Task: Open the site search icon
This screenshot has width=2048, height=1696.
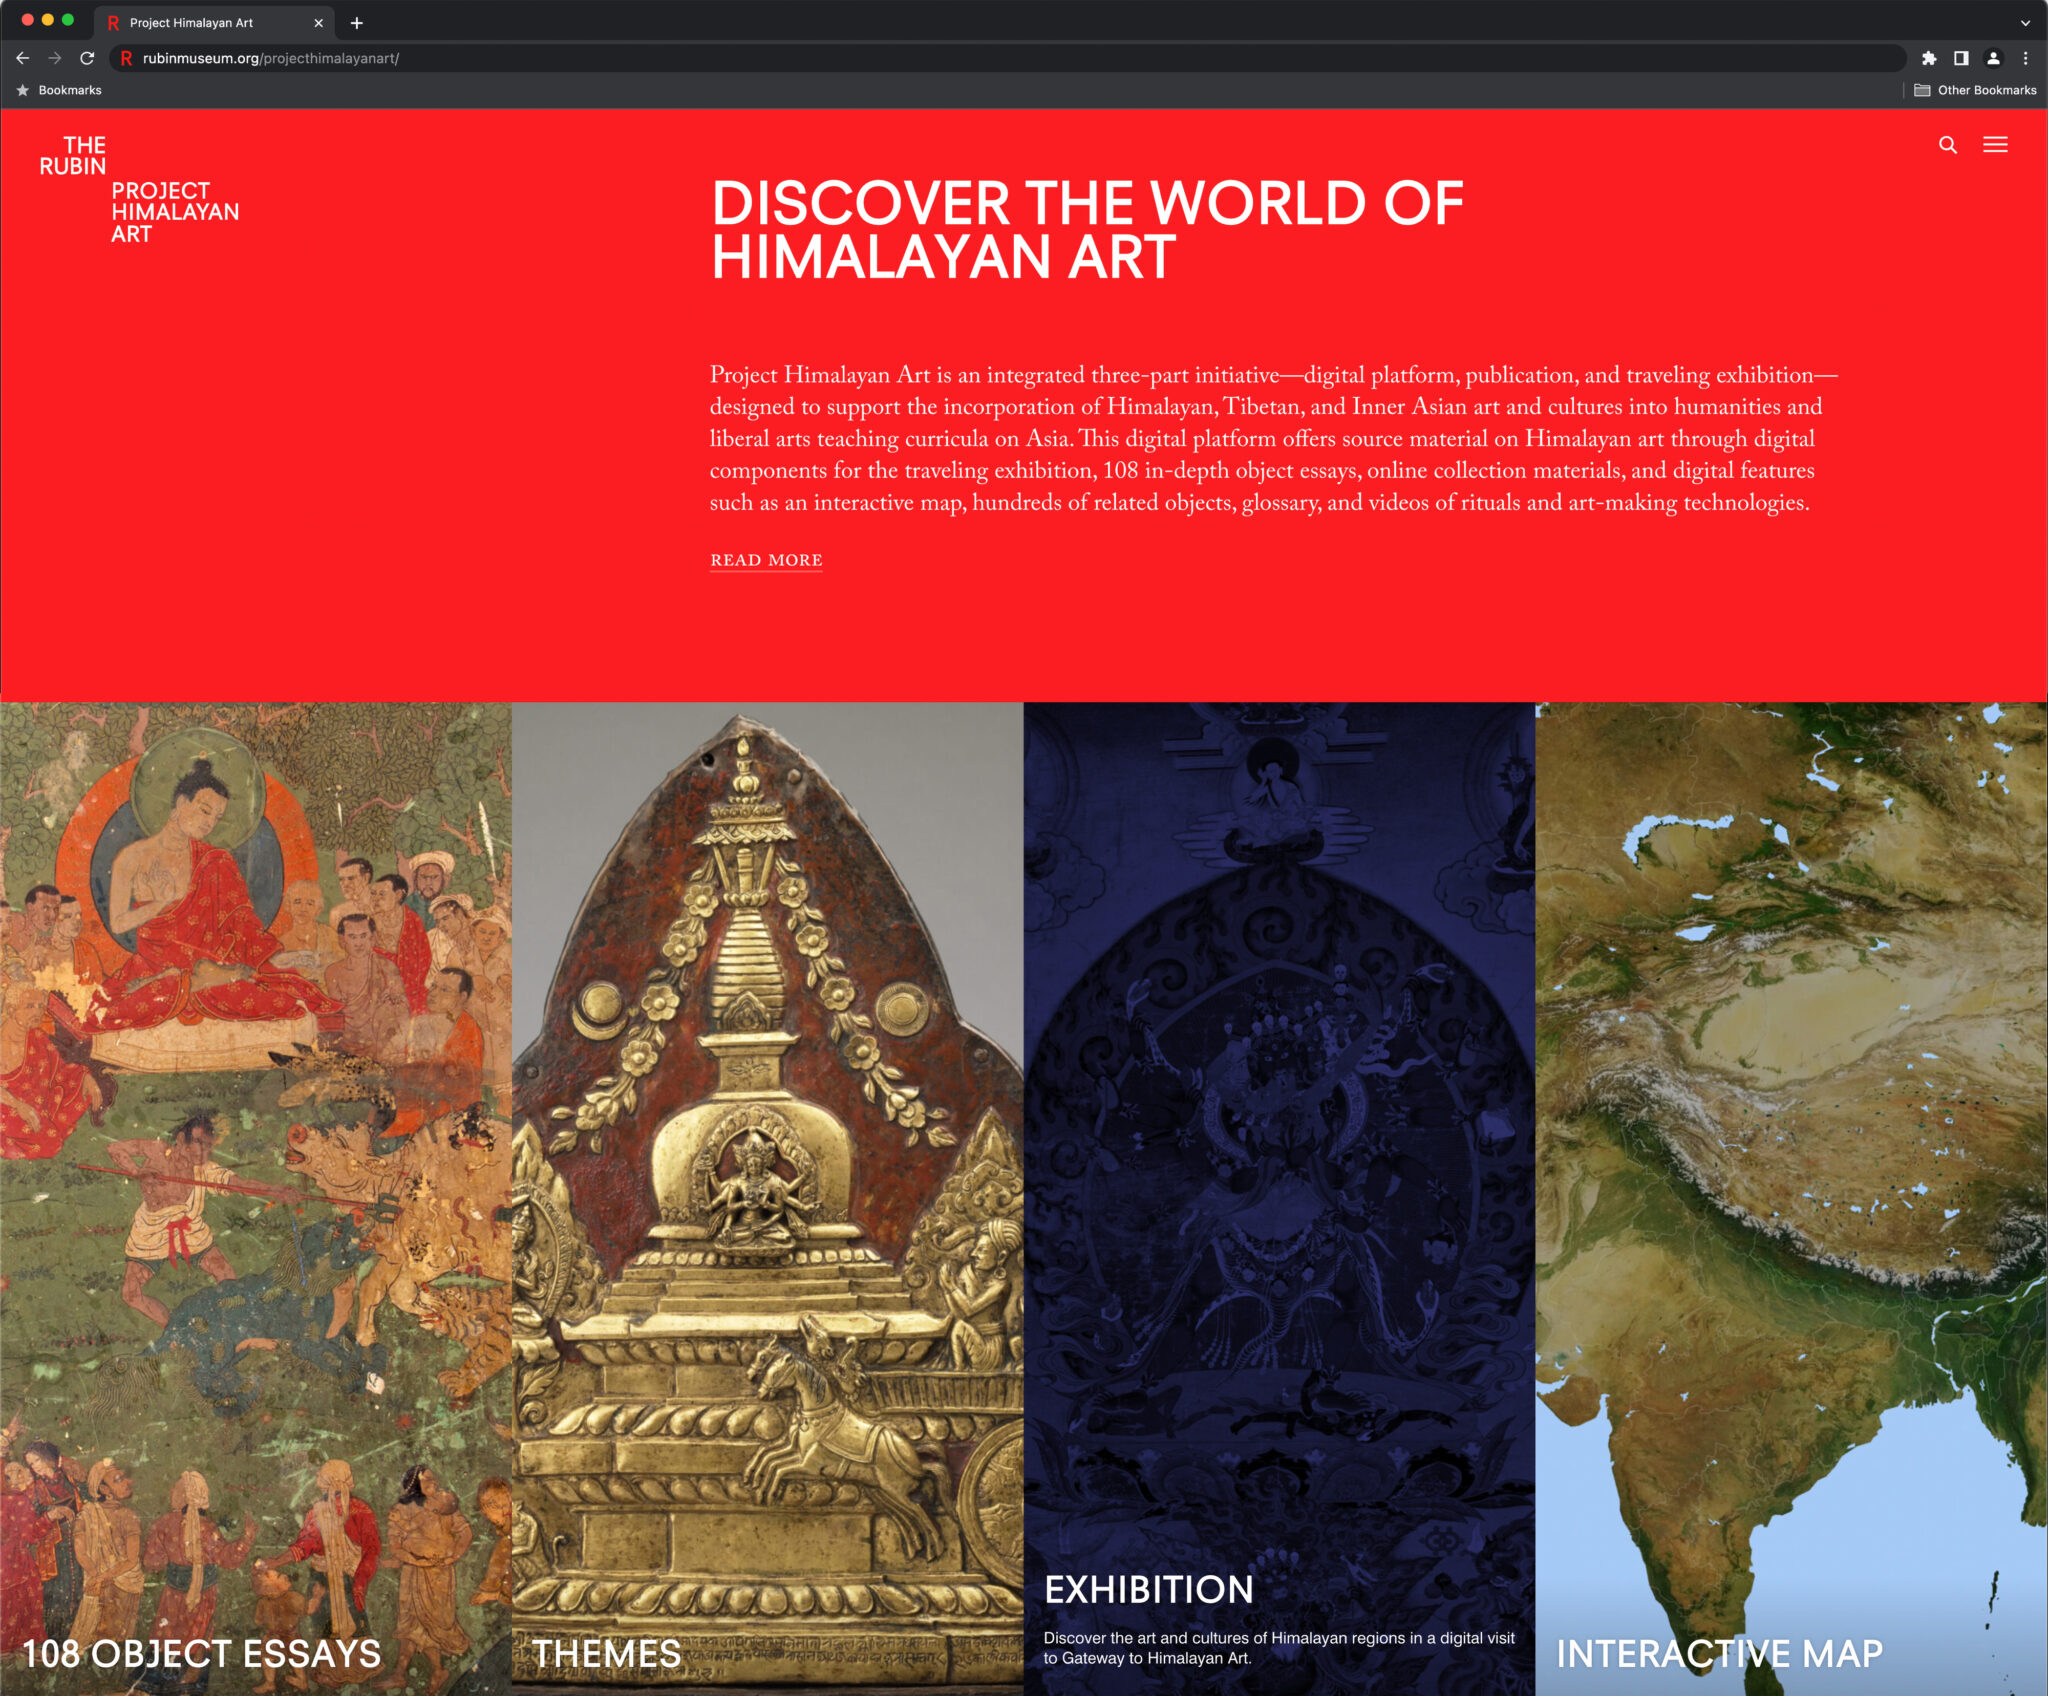Action: click(1947, 145)
